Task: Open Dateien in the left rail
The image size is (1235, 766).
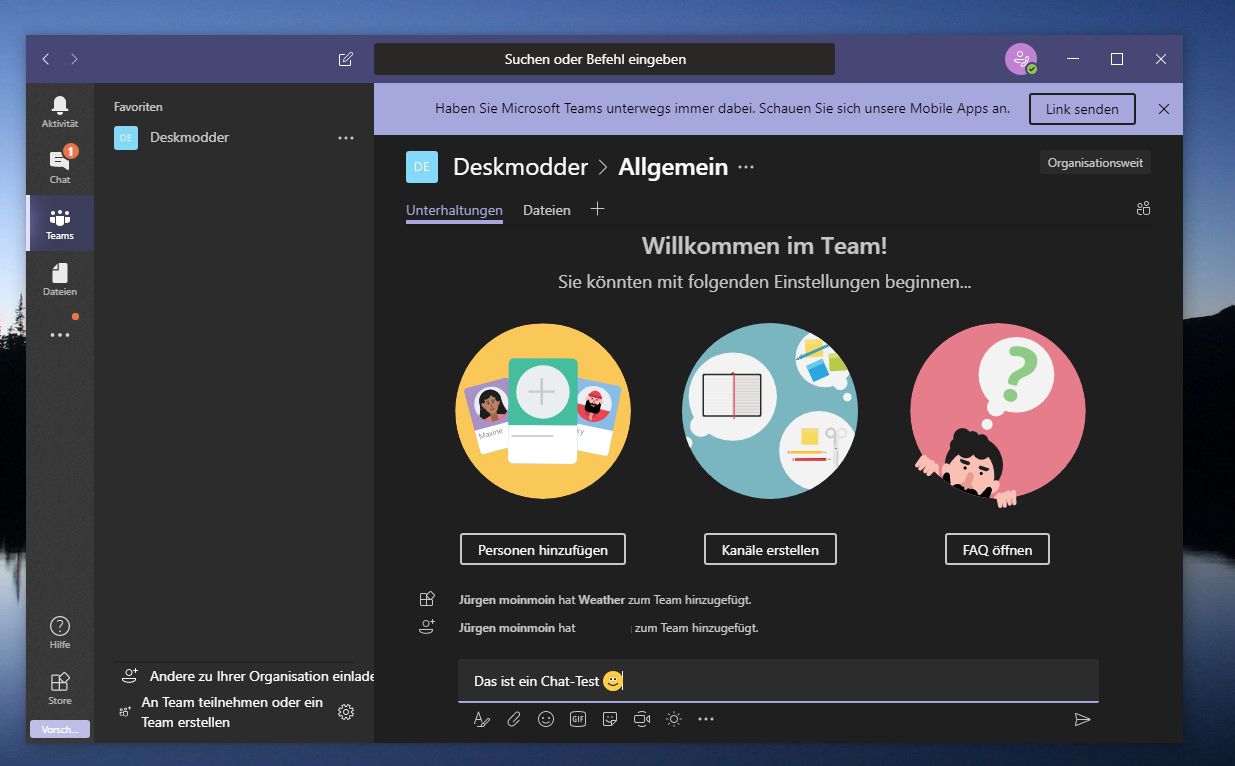Action: 60,279
